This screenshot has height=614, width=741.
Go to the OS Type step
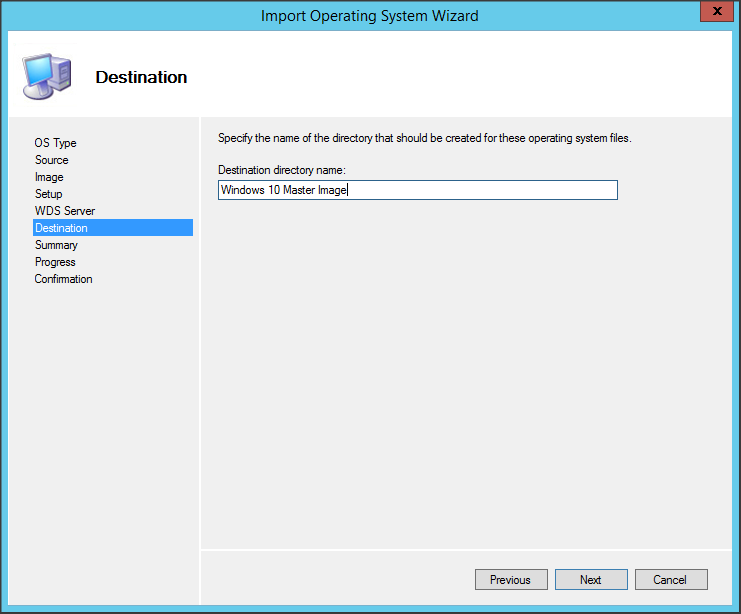coord(55,143)
